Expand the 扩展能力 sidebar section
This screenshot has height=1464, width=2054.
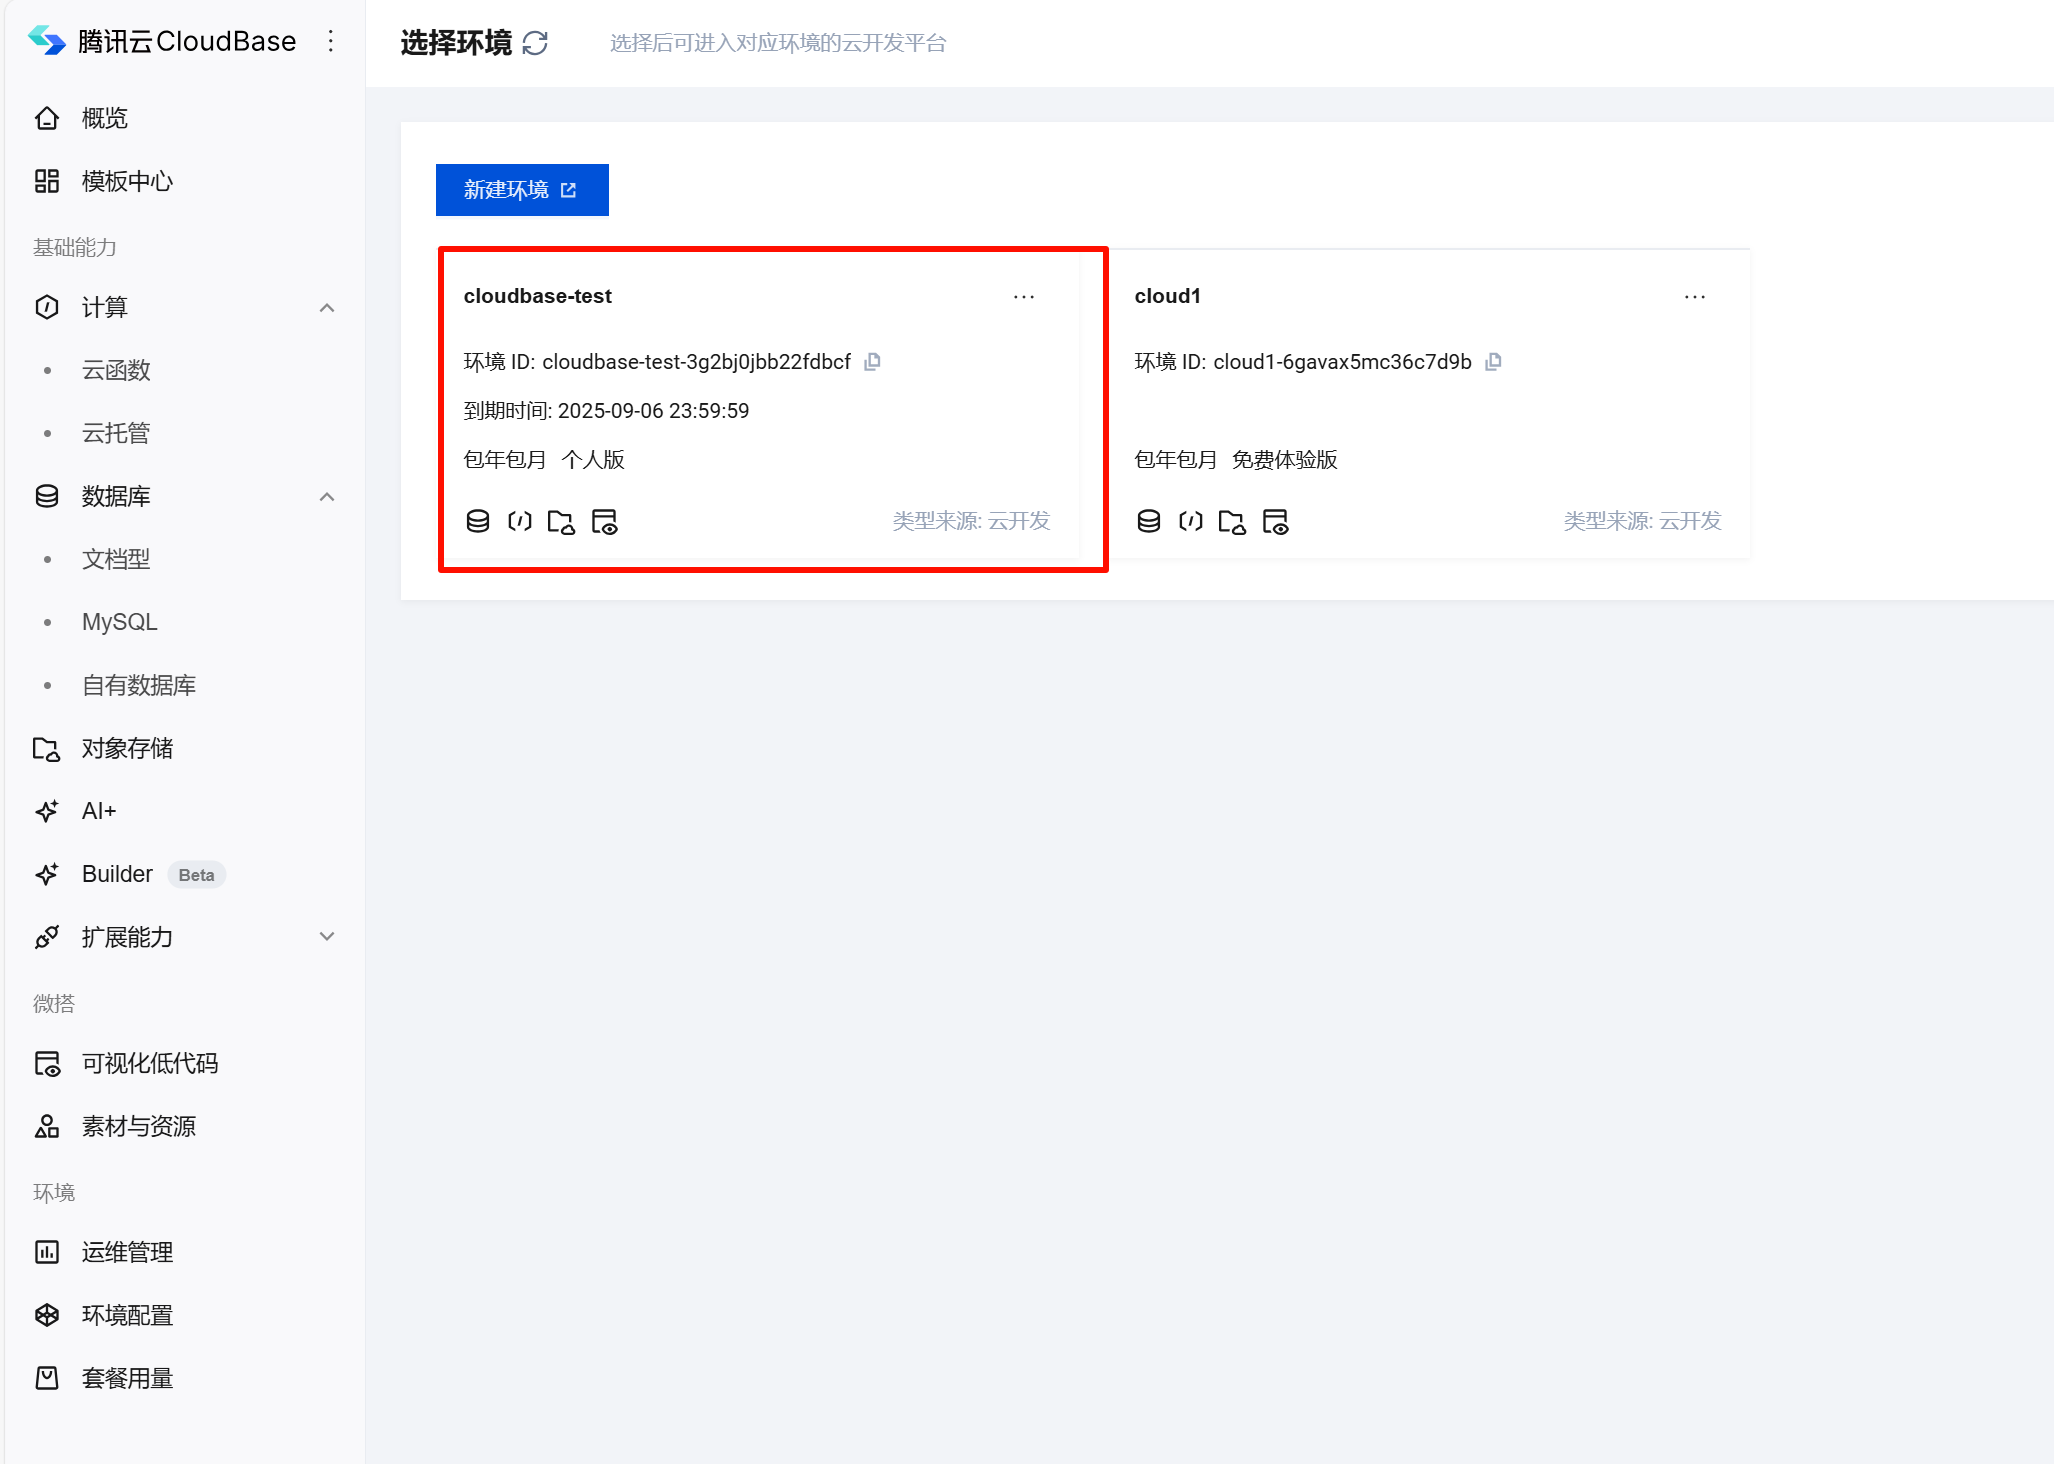(326, 937)
